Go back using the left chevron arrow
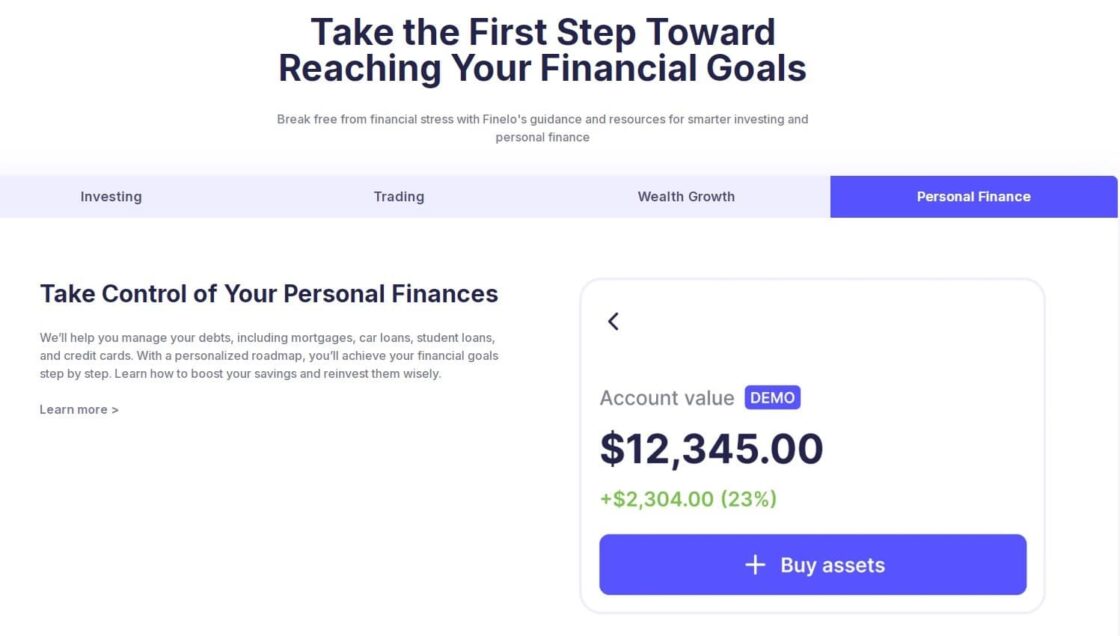This screenshot has width=1120, height=636. [x=613, y=321]
